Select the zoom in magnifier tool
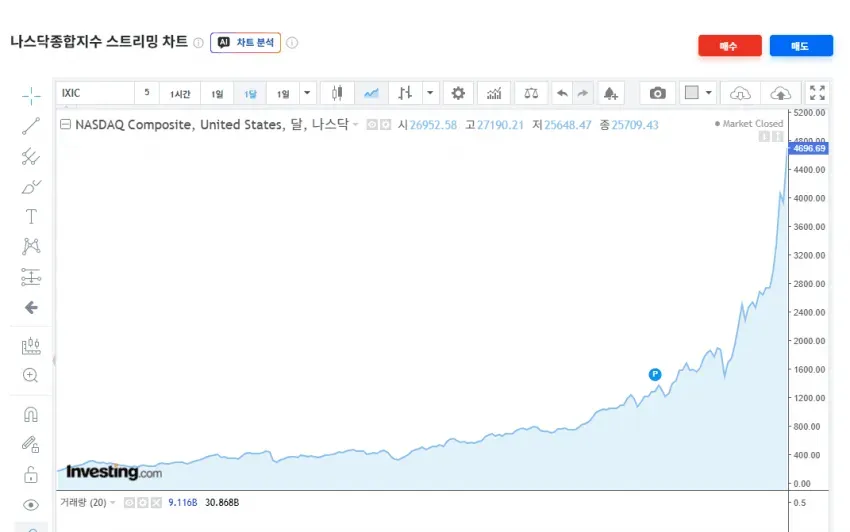The image size is (850, 532). pos(31,375)
